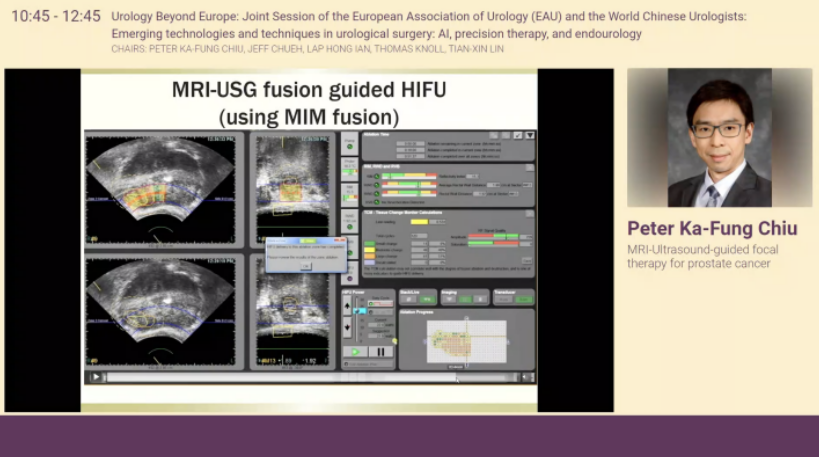The image size is (819, 457).
Task: Select the RFAC status indicator tile
Action: (349, 221)
